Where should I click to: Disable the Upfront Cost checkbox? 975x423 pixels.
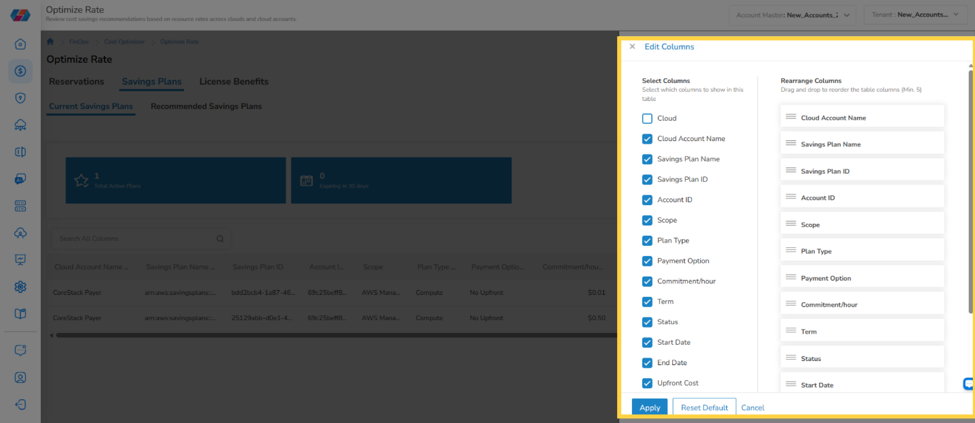click(x=647, y=383)
